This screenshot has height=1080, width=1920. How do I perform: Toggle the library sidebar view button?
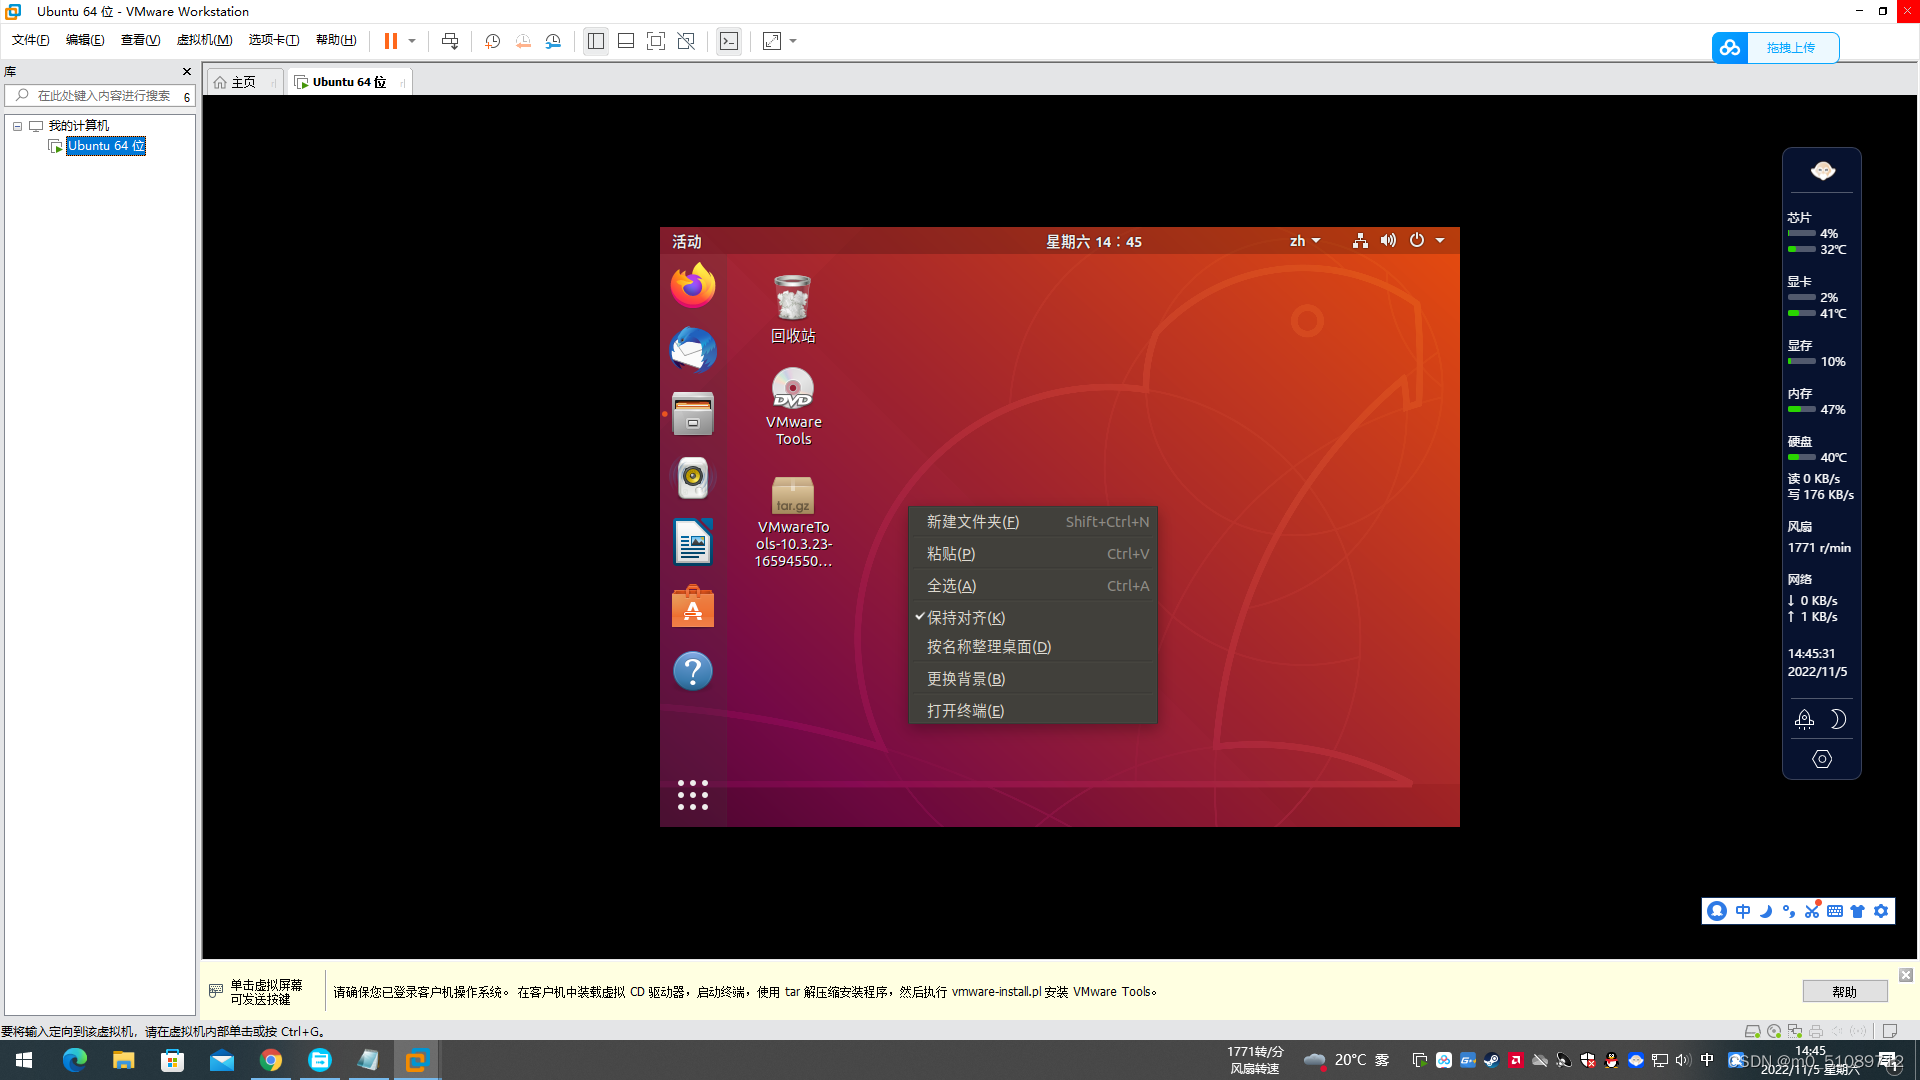pyautogui.click(x=596, y=41)
